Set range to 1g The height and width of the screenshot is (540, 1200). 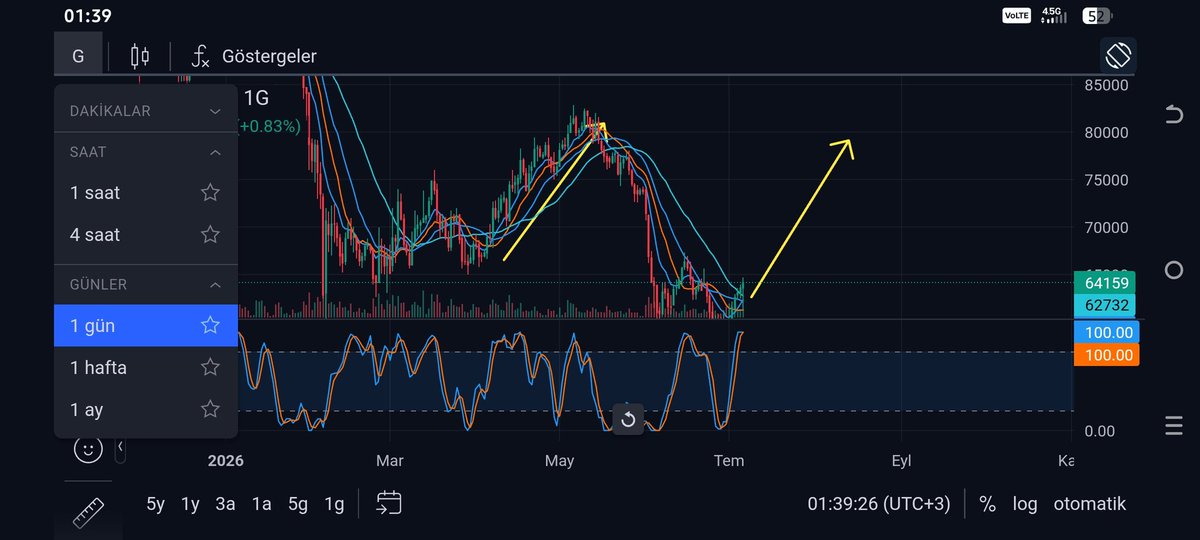[x=334, y=504]
